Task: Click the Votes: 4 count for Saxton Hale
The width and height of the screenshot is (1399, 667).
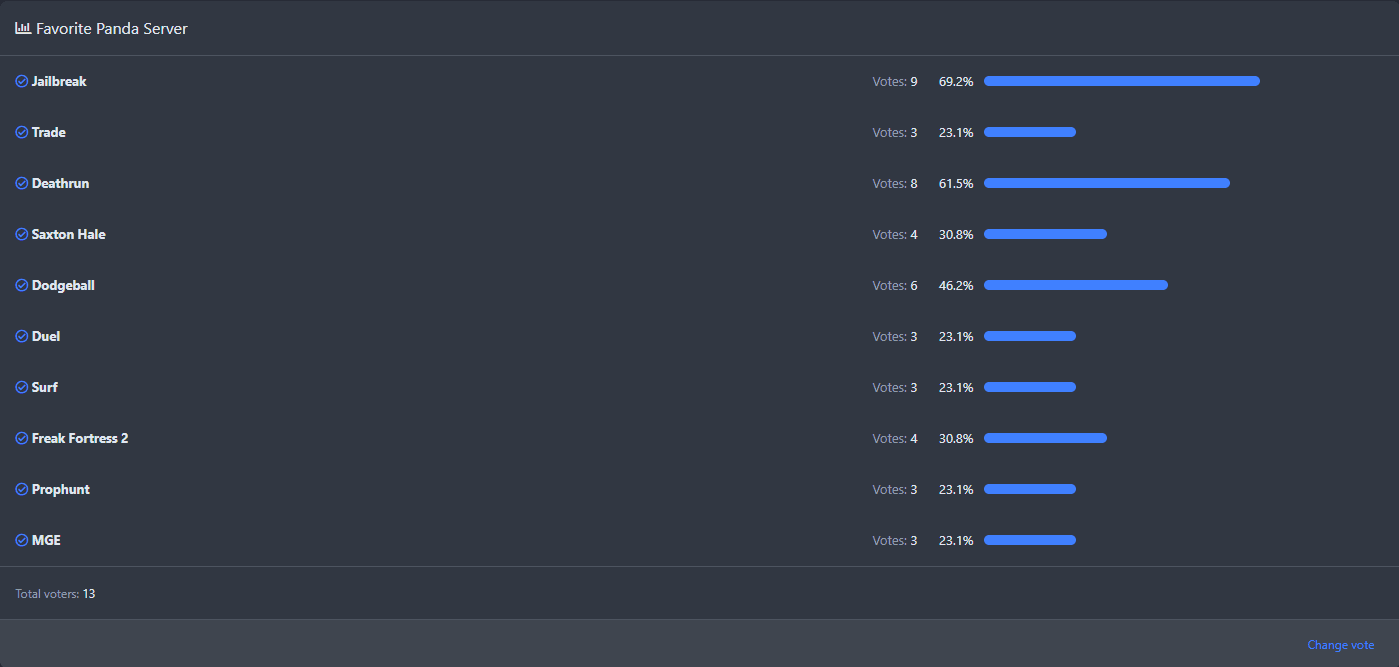Action: 894,234
